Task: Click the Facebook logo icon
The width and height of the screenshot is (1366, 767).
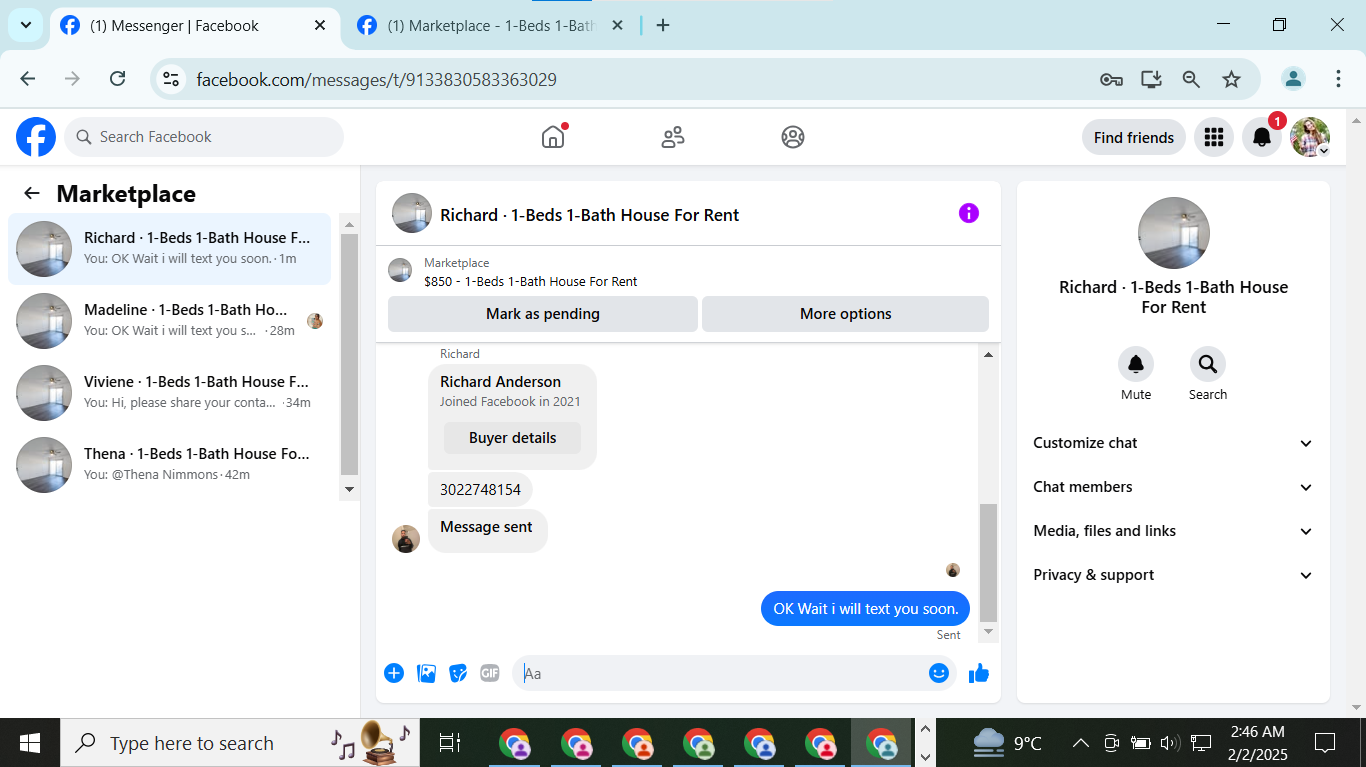Action: tap(36, 137)
